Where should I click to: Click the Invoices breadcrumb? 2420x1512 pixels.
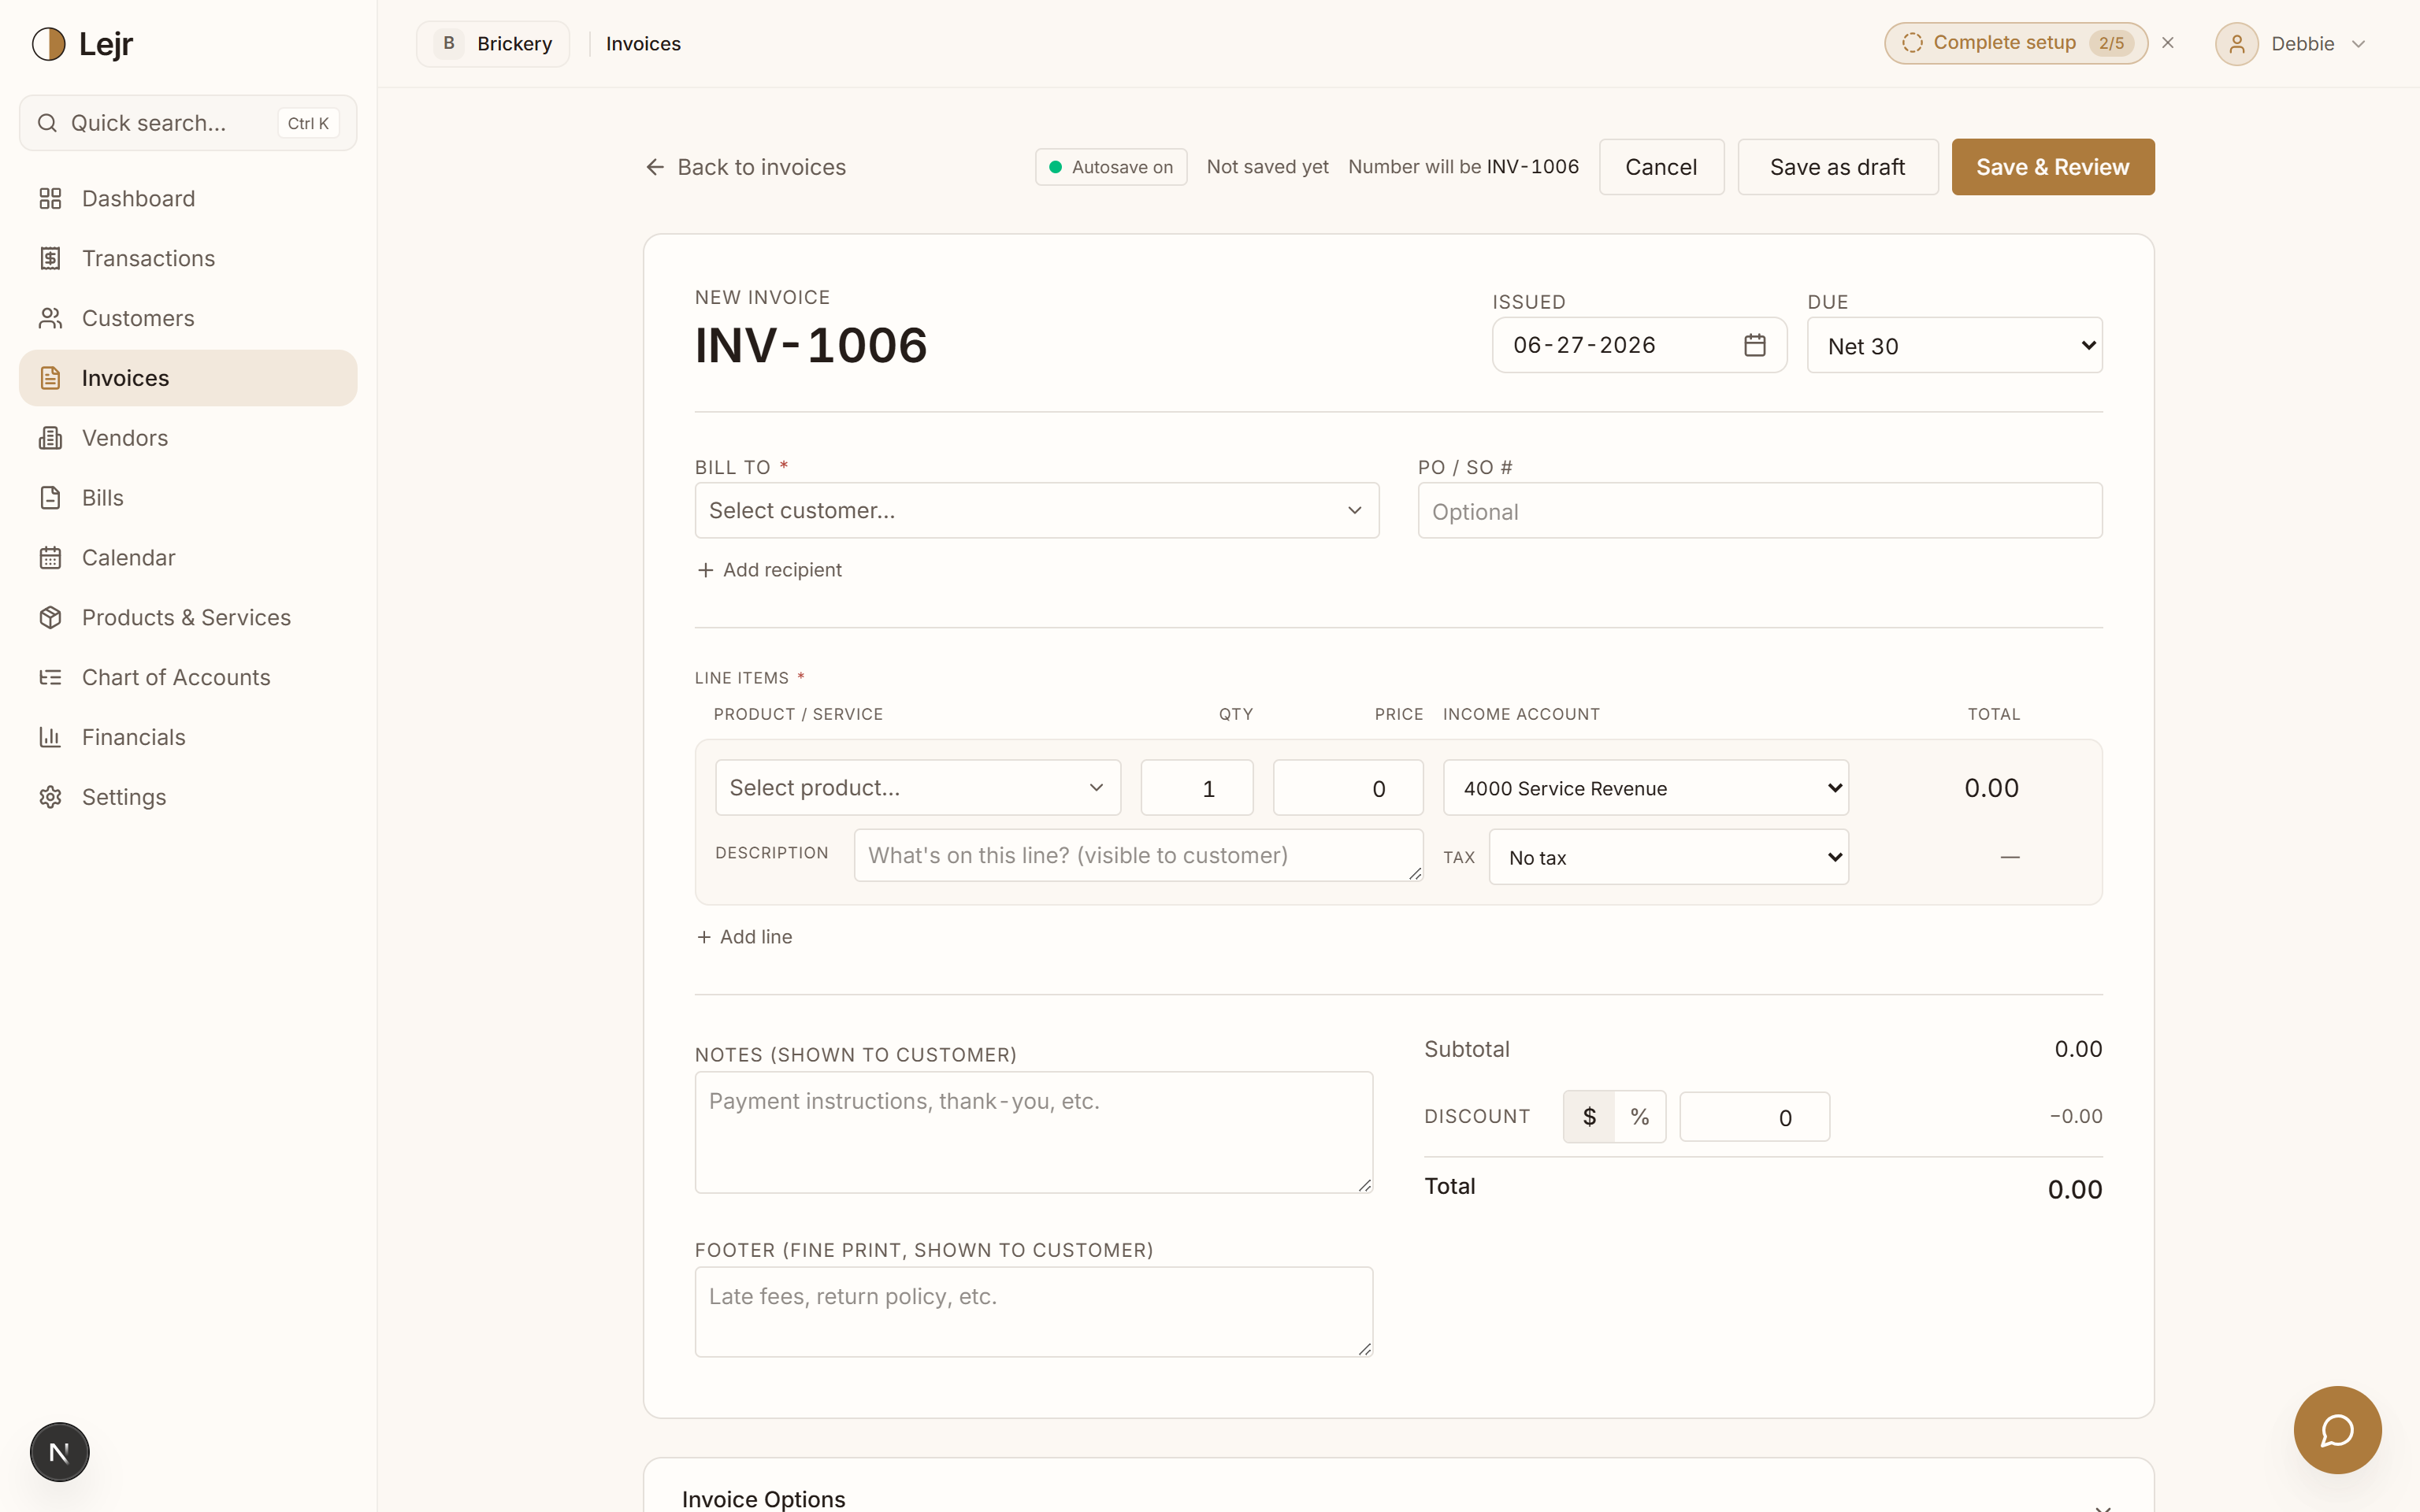click(643, 44)
